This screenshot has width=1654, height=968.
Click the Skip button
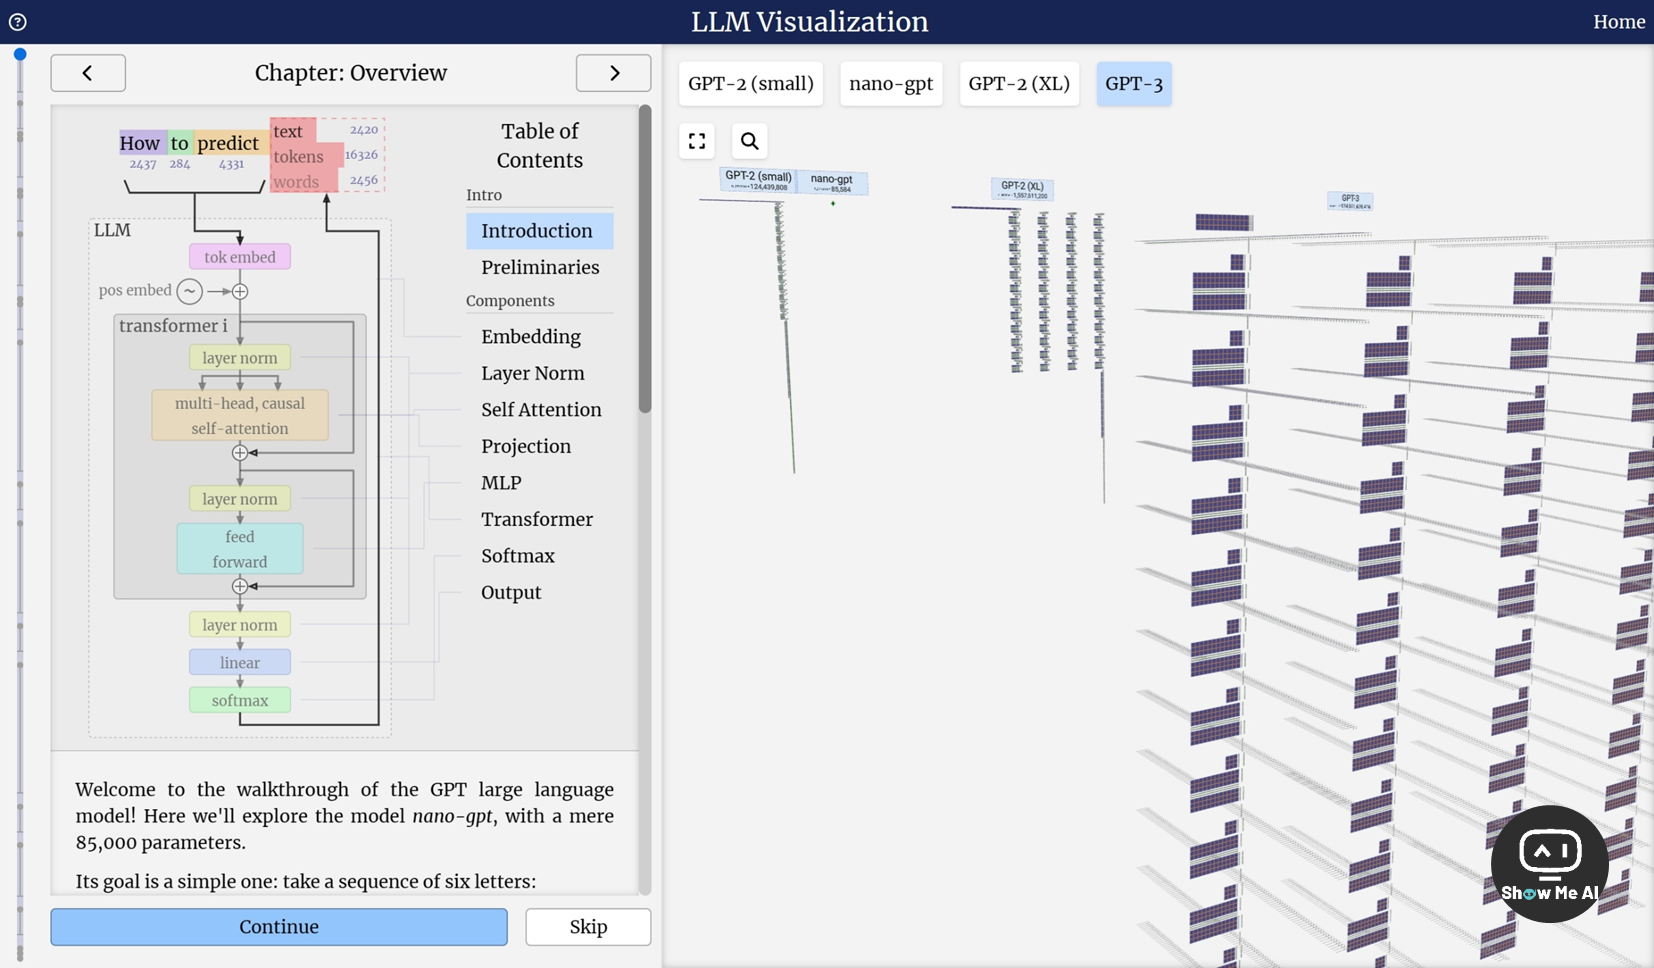pos(588,927)
